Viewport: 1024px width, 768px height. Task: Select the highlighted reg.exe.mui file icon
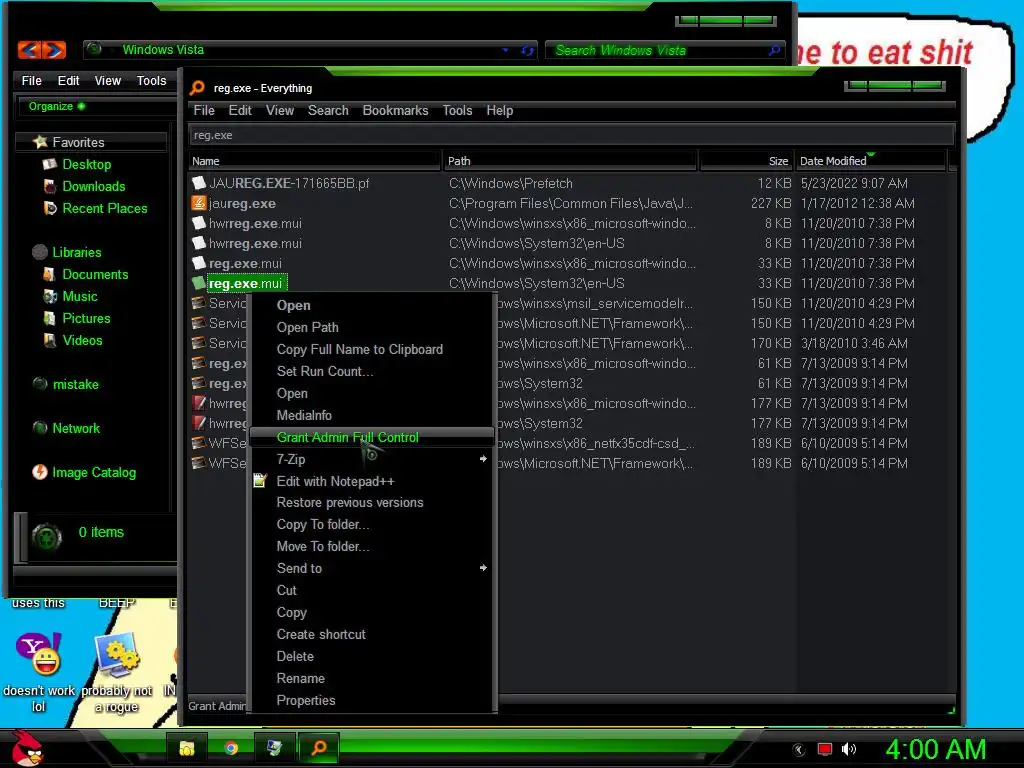click(199, 283)
